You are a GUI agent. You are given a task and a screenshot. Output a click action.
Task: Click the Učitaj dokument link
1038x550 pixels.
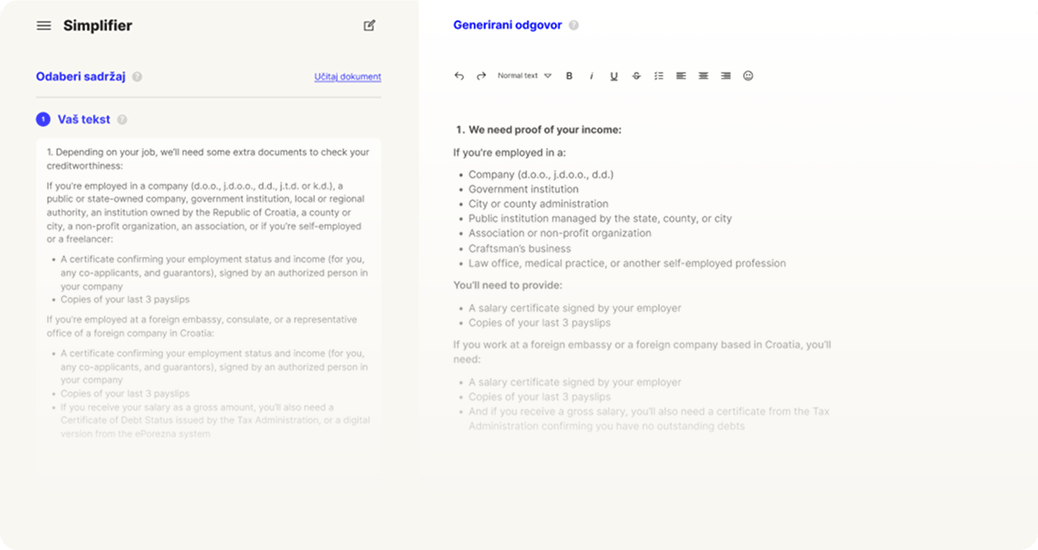click(347, 77)
